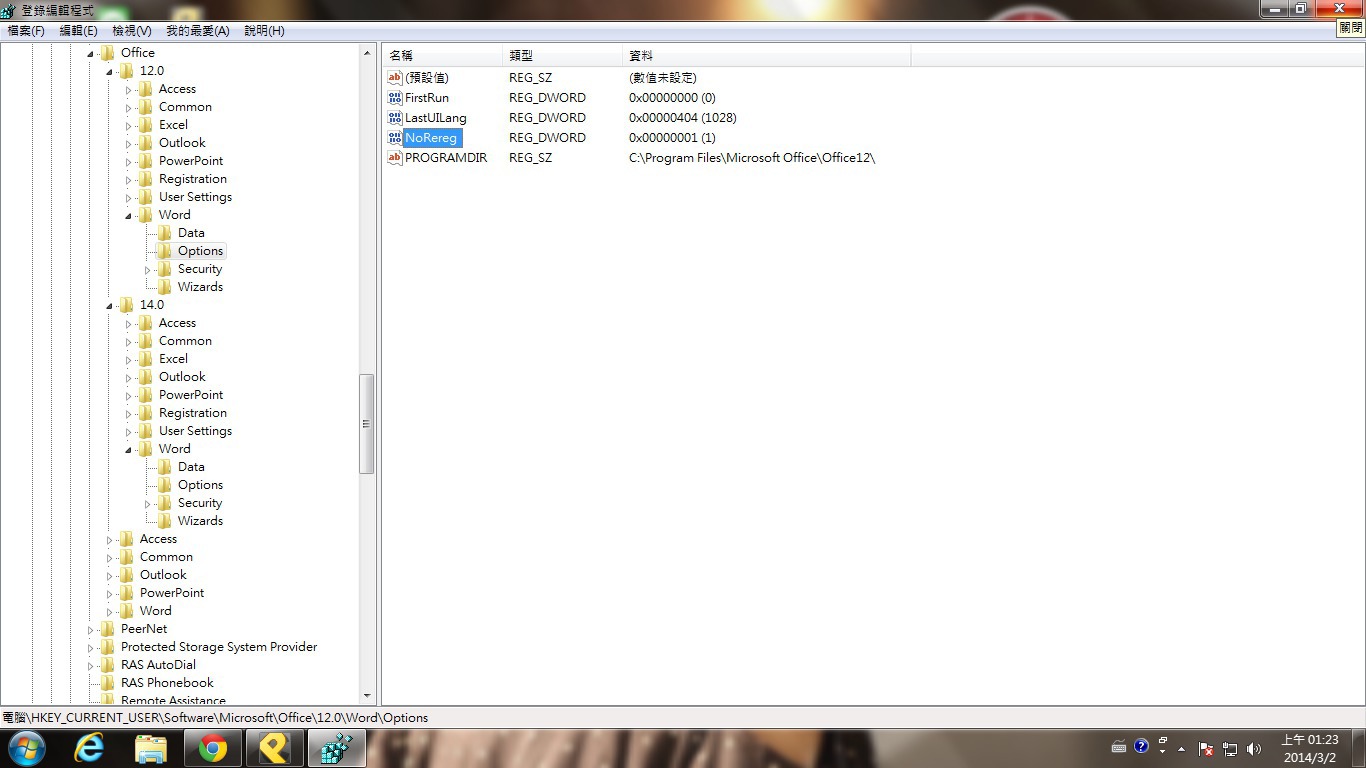Select the Data key under 12.0 Word

[191, 233]
